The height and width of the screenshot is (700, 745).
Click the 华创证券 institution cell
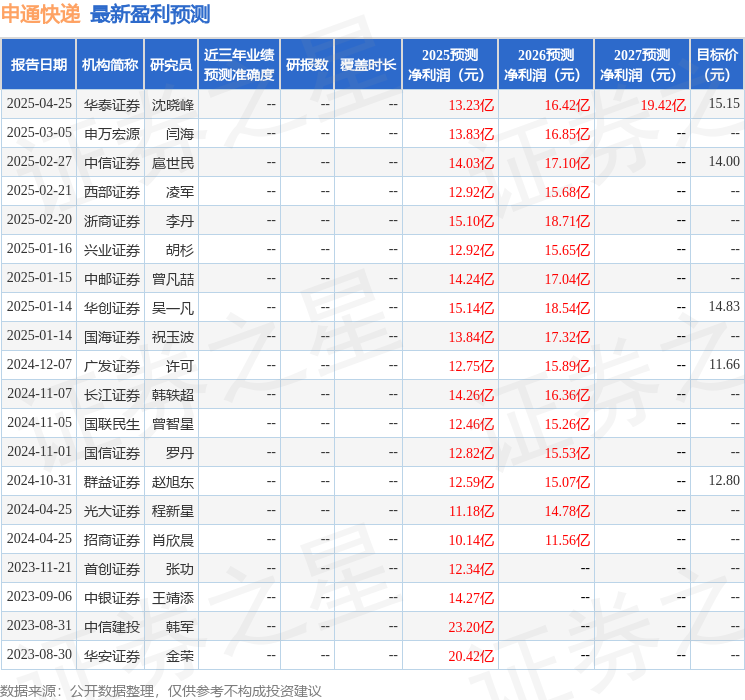112,307
